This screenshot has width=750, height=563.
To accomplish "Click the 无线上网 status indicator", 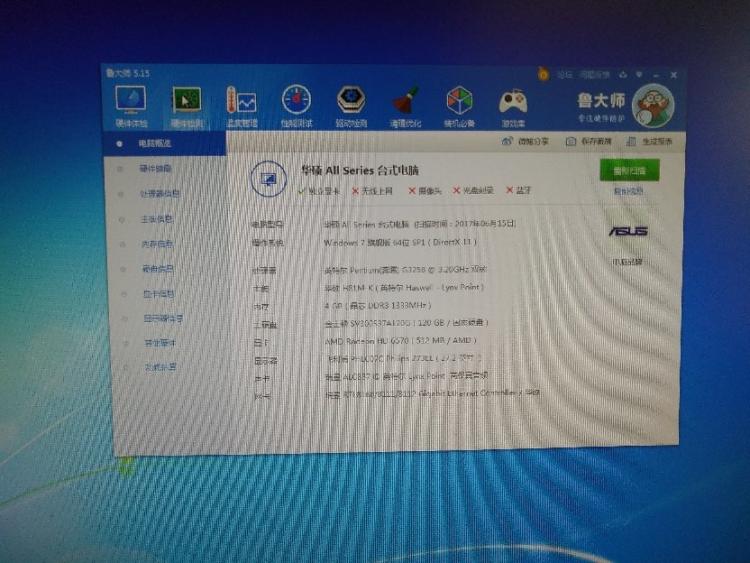I will tap(372, 191).
